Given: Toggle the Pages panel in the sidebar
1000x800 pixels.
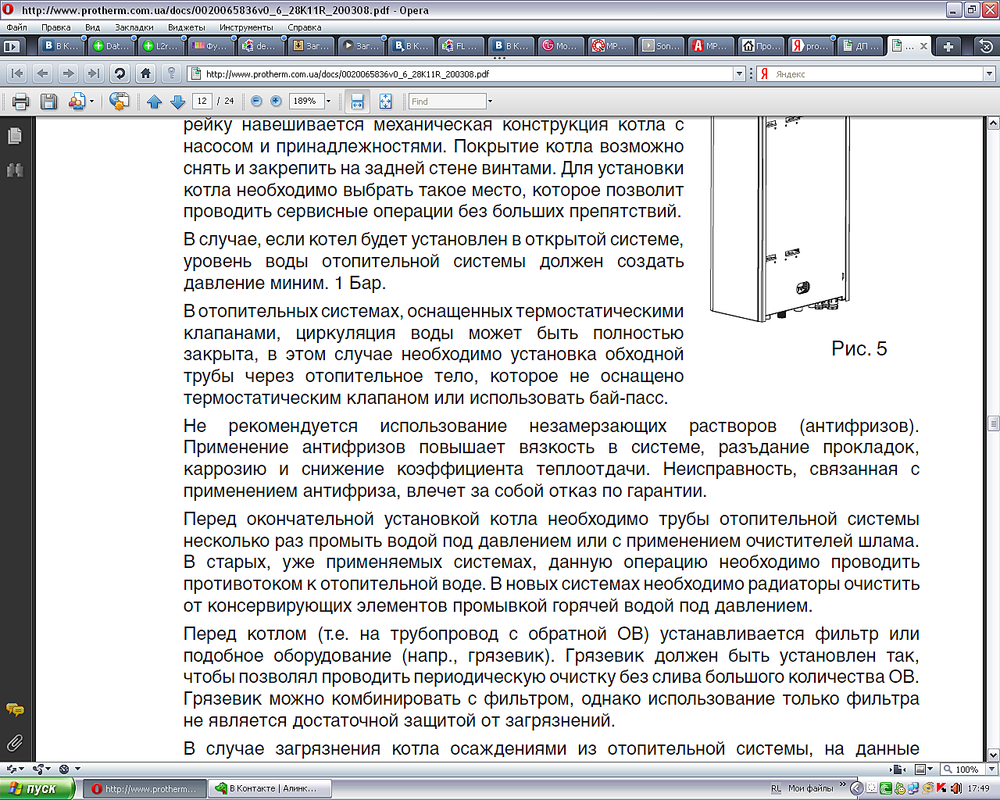Looking at the screenshot, I should 13,137.
